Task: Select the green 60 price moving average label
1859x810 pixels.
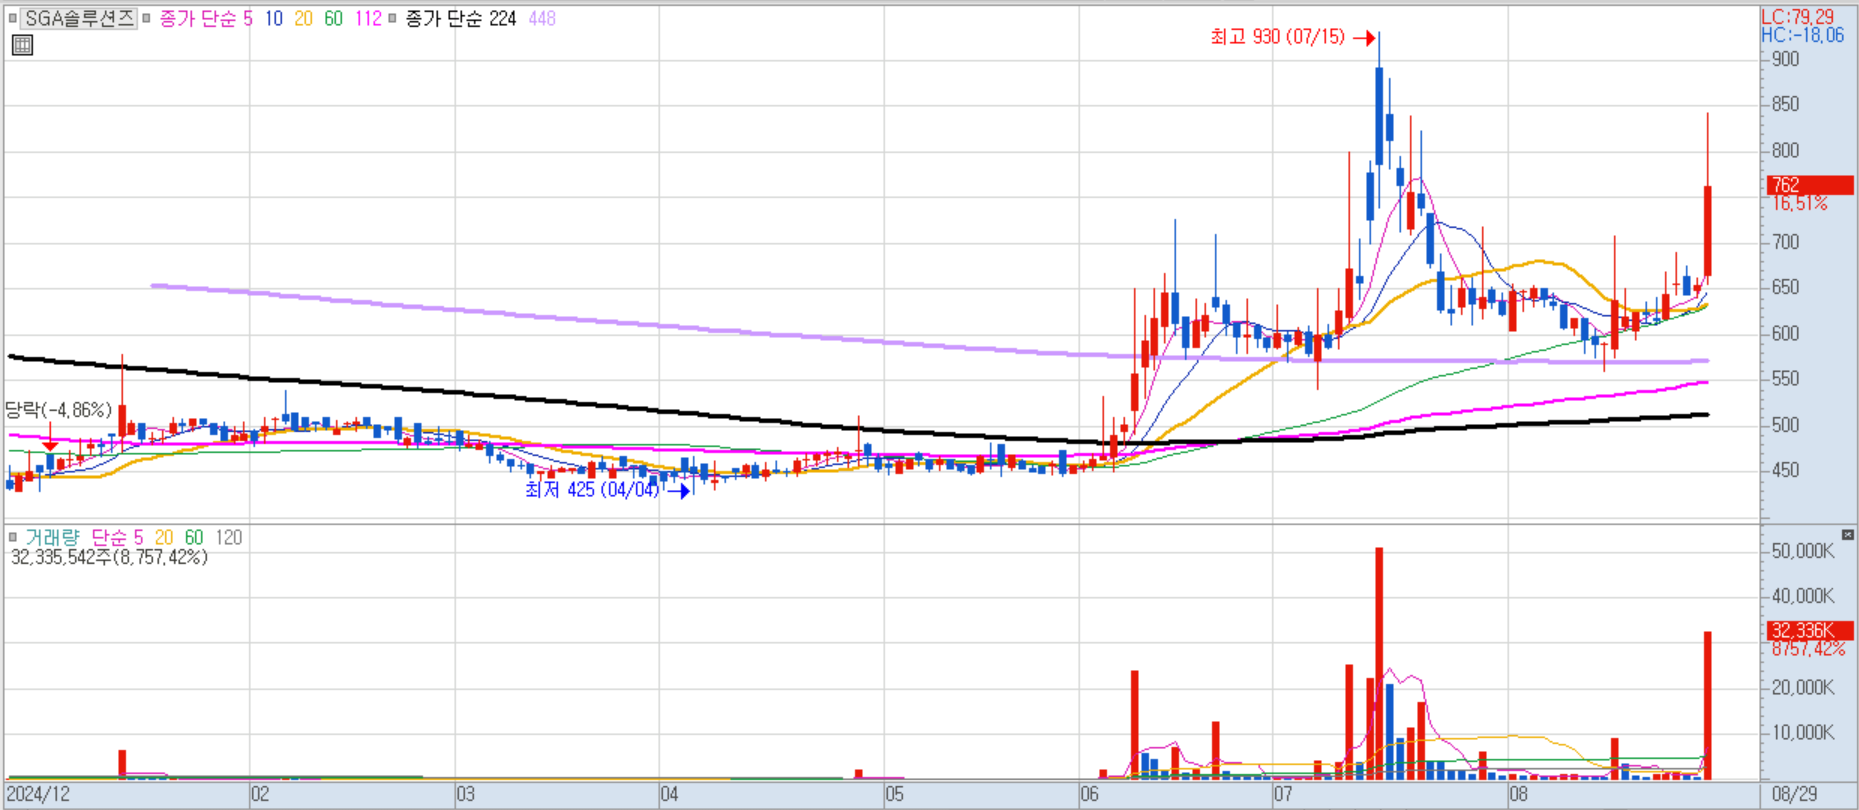Action: (x=333, y=18)
